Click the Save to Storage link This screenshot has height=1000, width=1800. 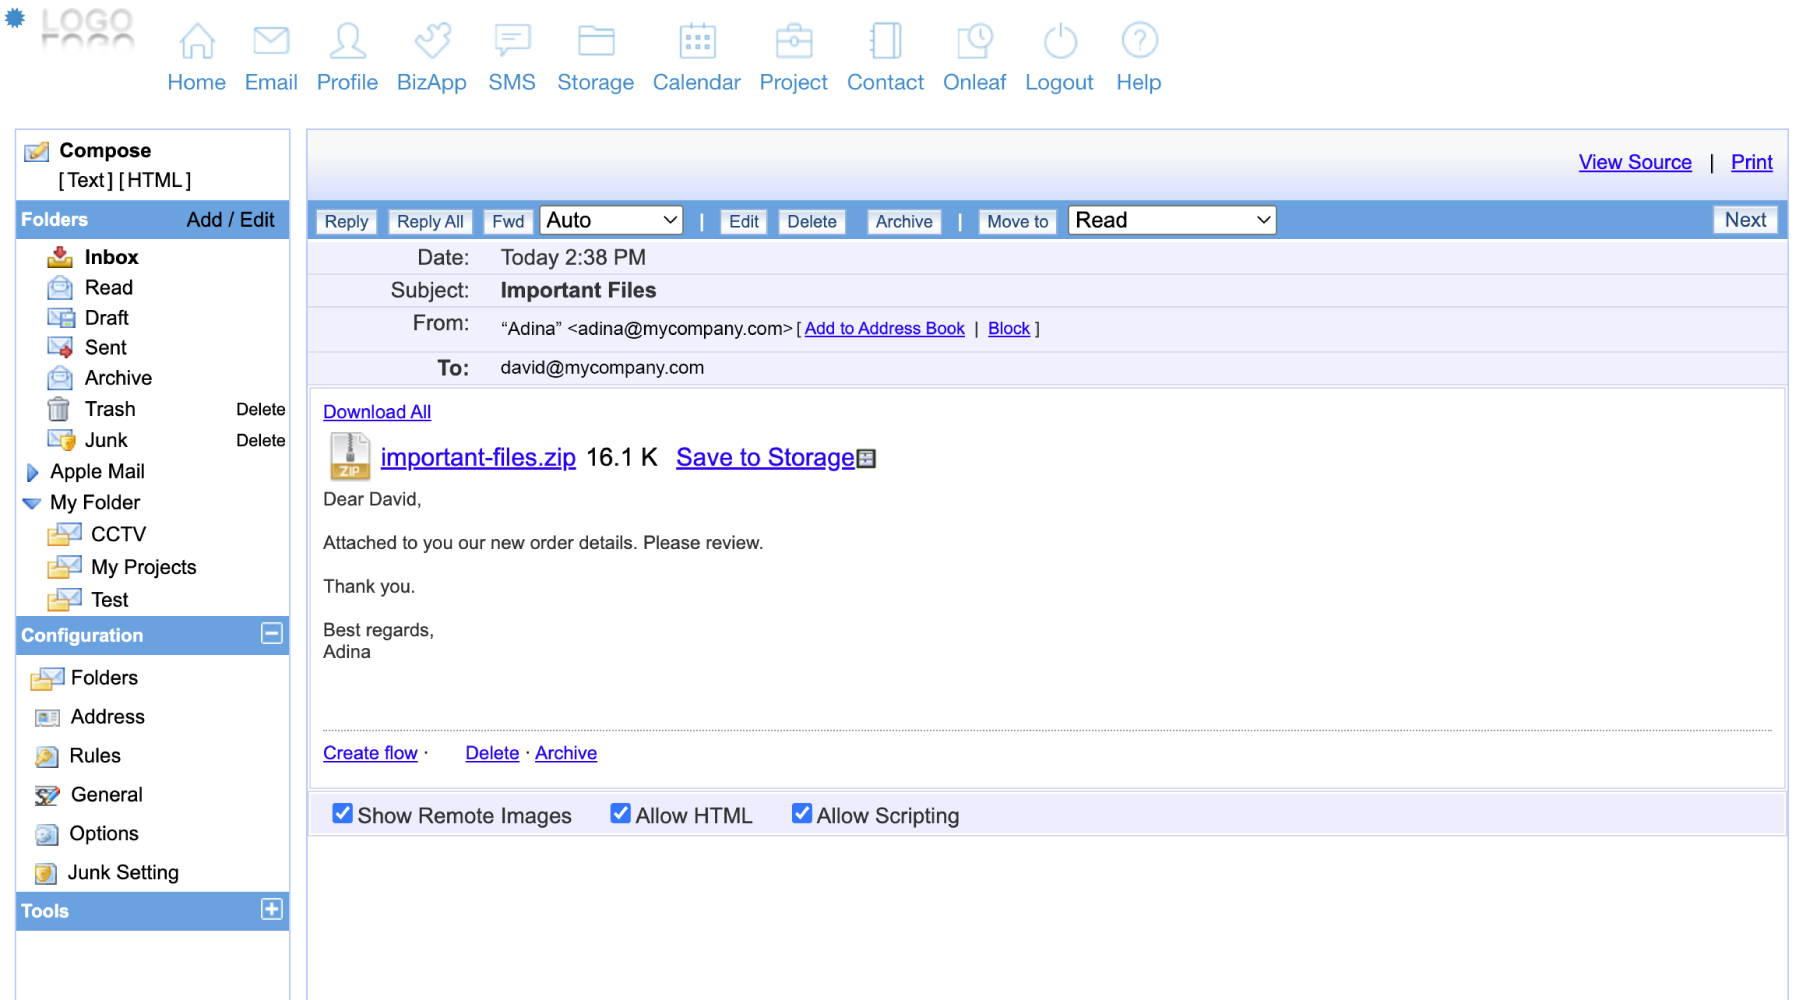(x=765, y=457)
